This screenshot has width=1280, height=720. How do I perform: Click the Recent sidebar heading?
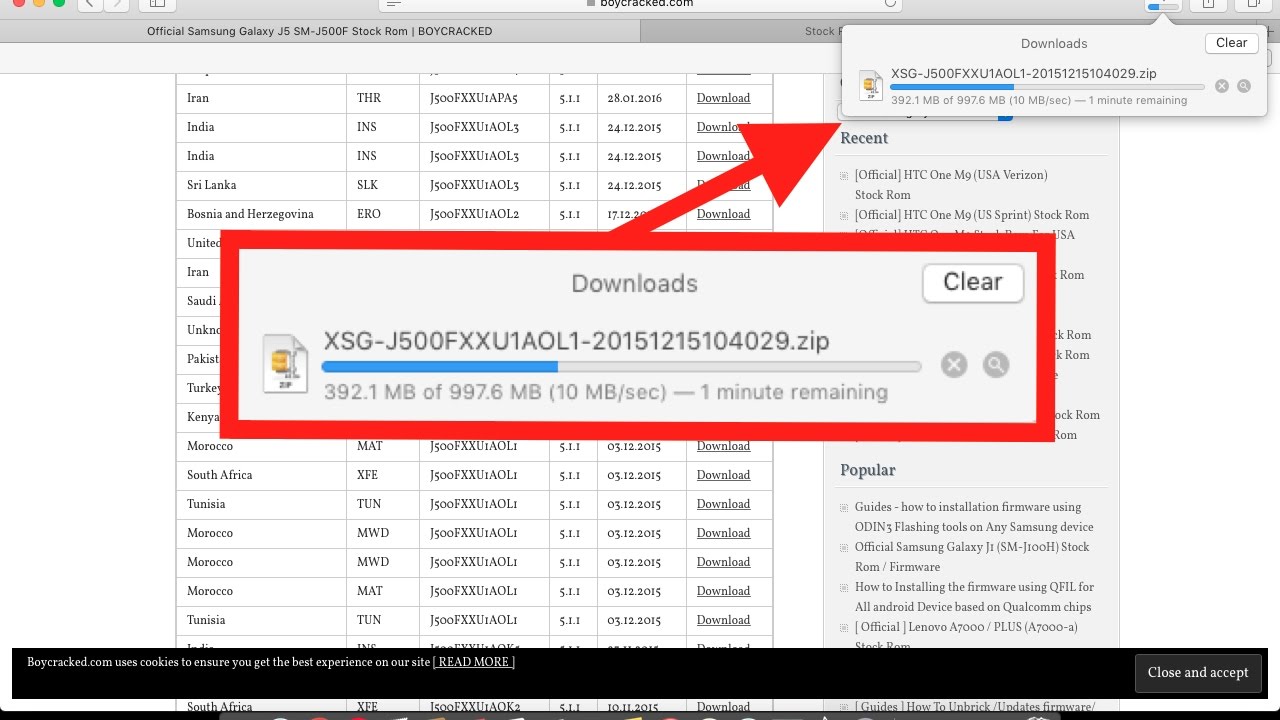coord(864,139)
